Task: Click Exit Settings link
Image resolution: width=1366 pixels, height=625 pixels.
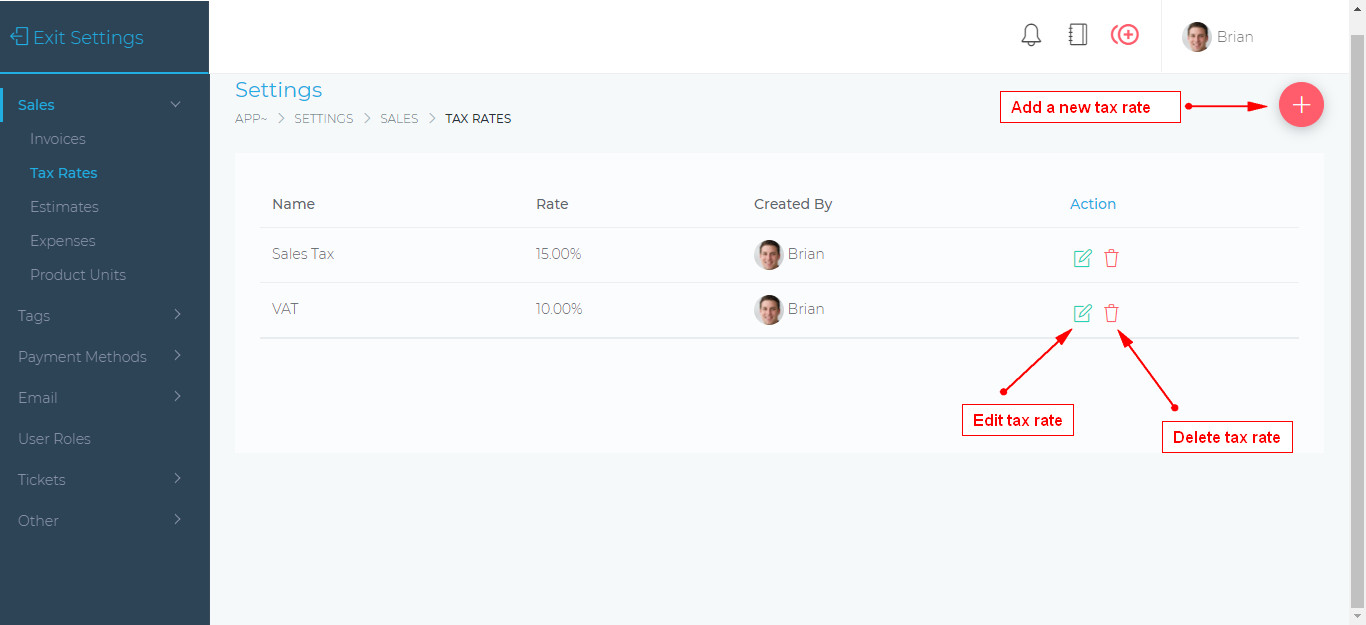Action: click(x=78, y=38)
